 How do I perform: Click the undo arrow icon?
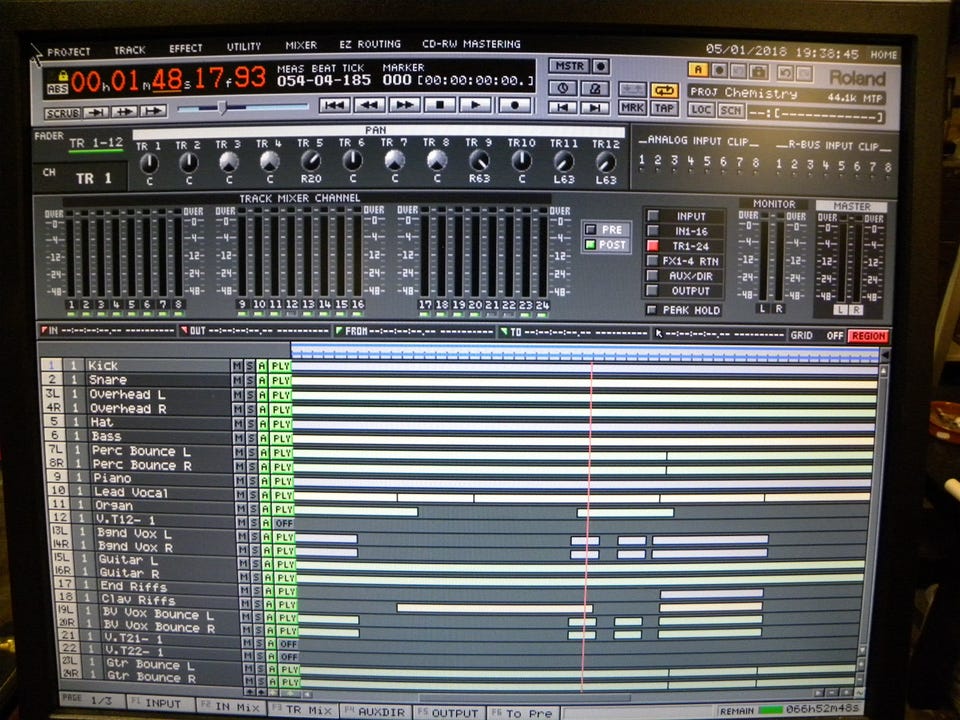785,73
